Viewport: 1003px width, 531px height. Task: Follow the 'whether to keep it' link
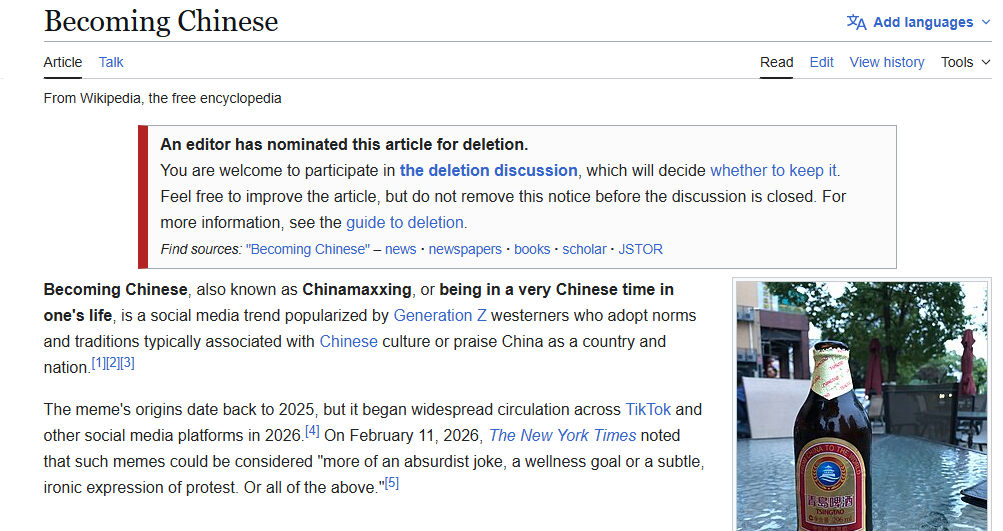click(773, 170)
